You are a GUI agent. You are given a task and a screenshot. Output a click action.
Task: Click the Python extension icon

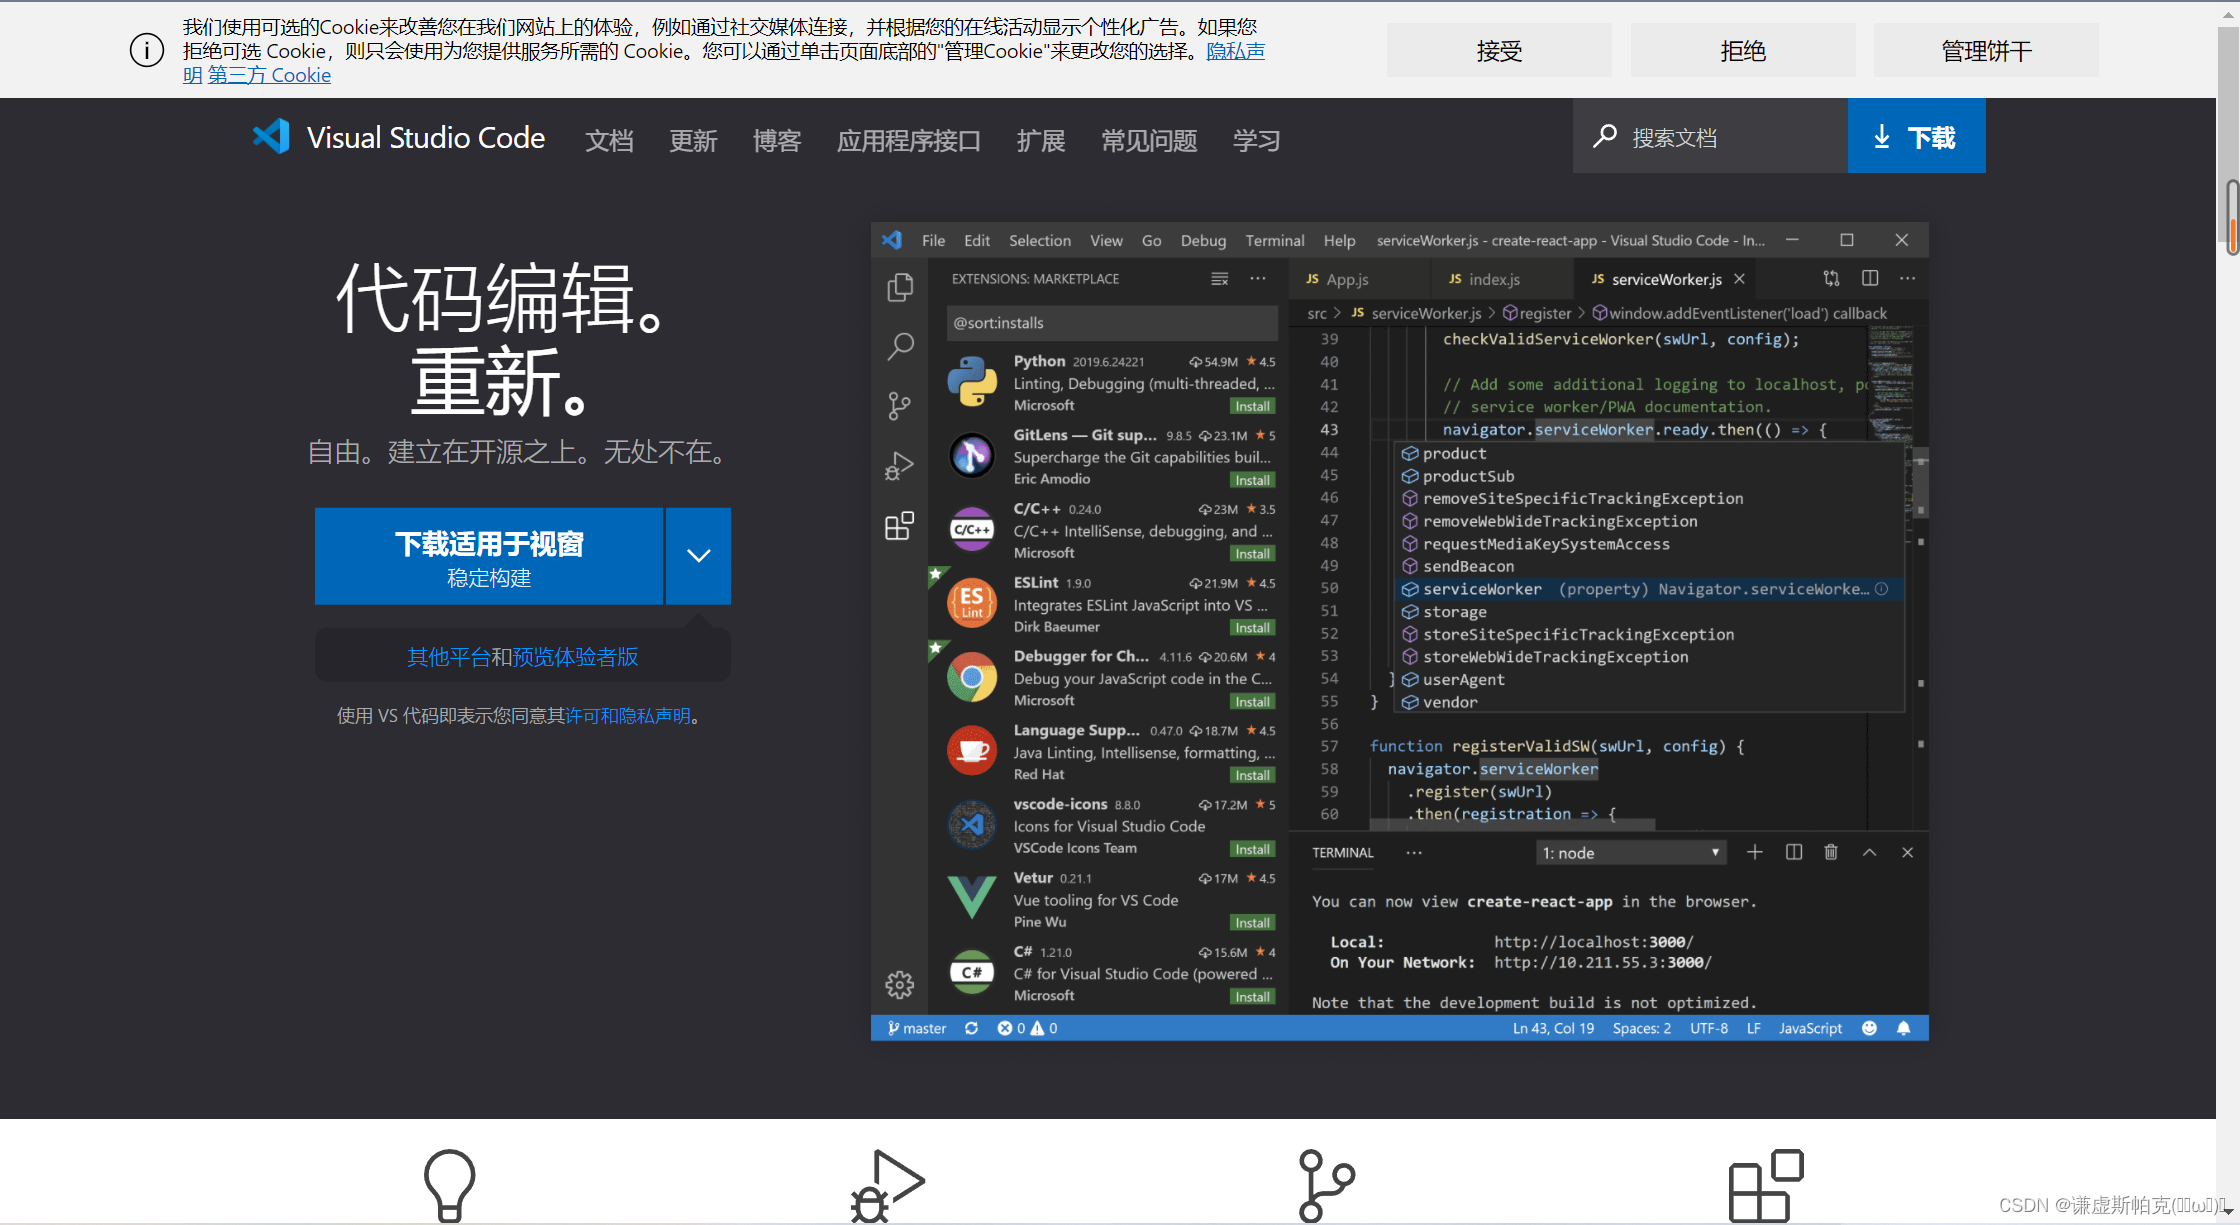972,382
